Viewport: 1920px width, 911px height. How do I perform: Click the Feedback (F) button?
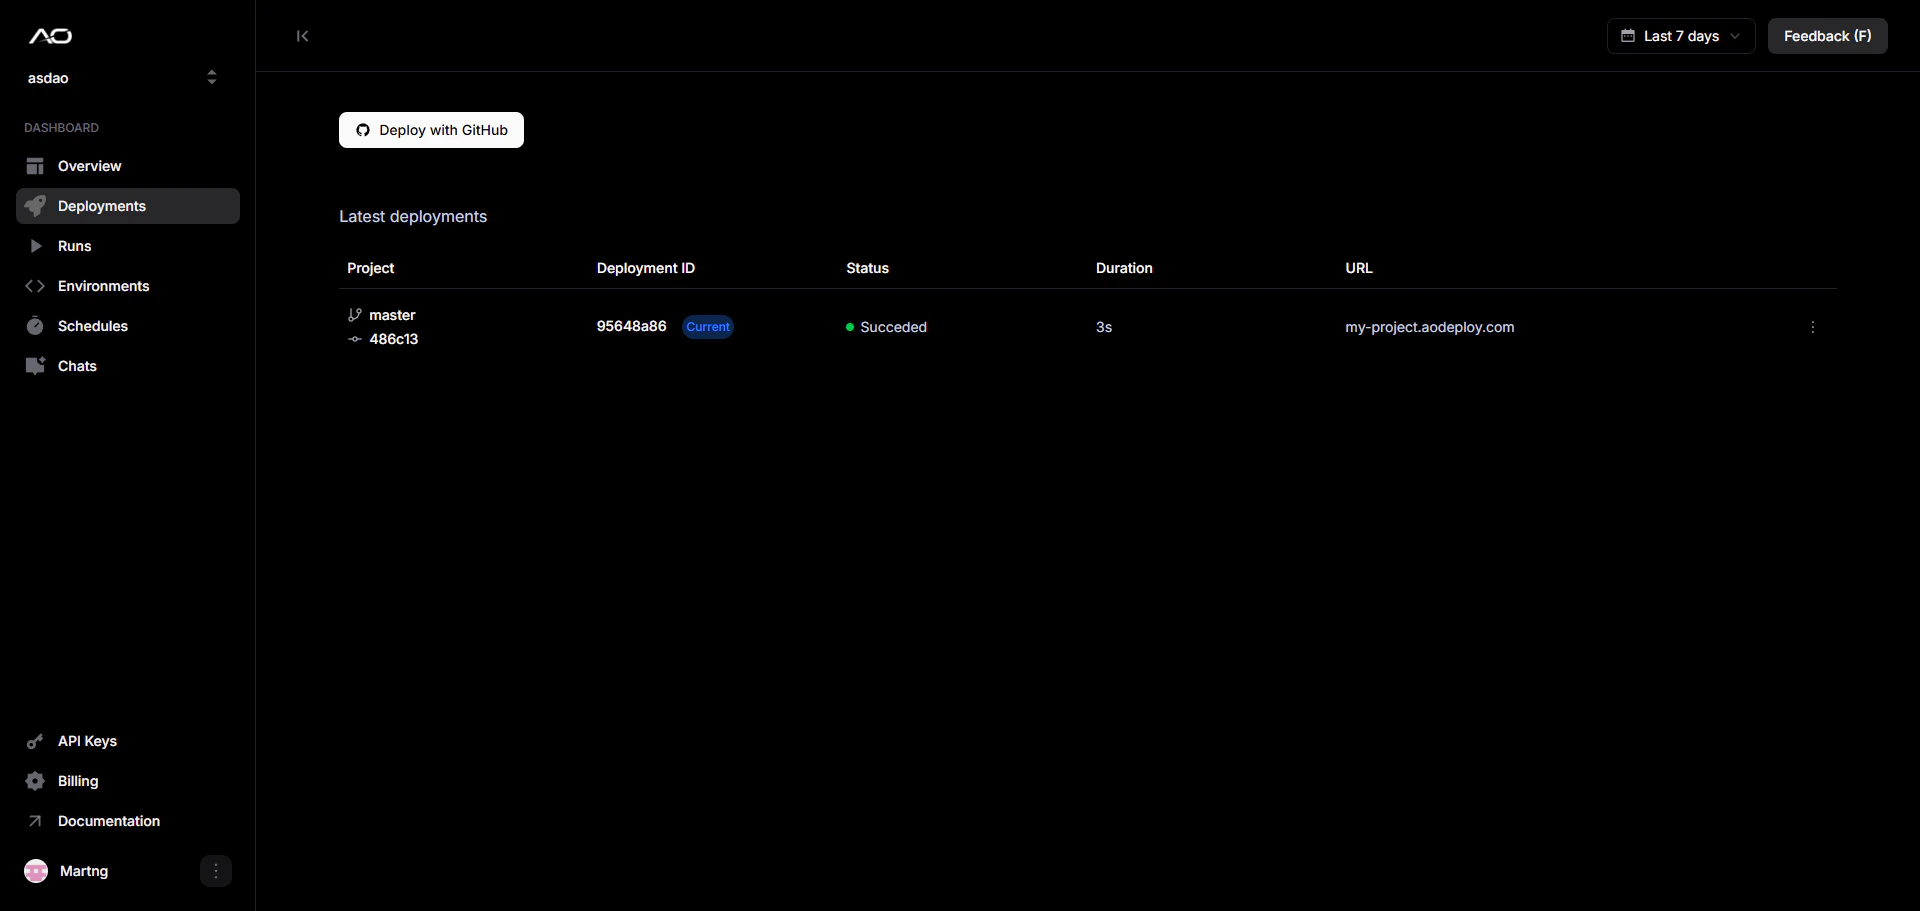[x=1827, y=36]
